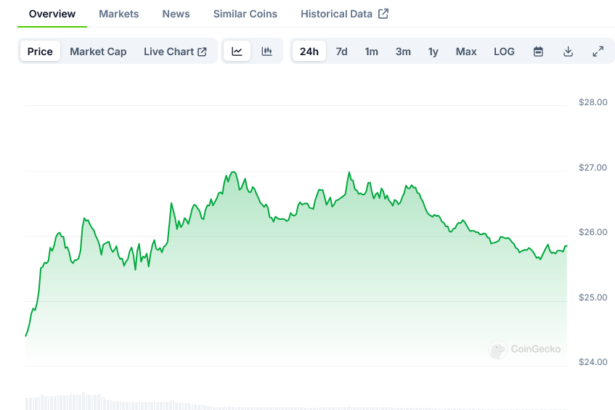Show the 1y price history
Screen dimensions: 615x410
[x=433, y=52]
